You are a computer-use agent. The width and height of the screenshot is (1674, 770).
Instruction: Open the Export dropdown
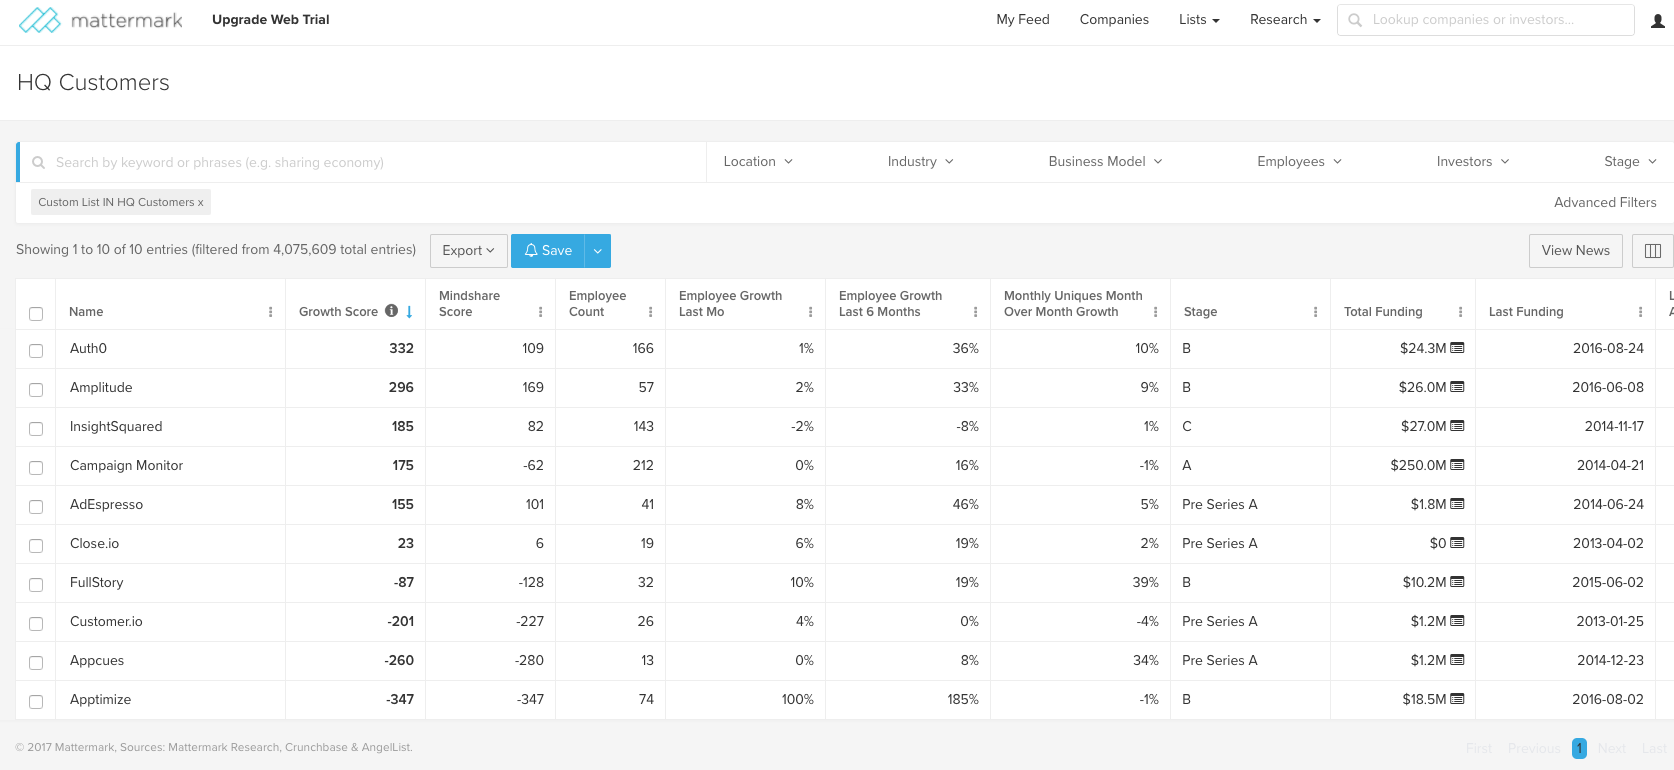pyautogui.click(x=468, y=251)
